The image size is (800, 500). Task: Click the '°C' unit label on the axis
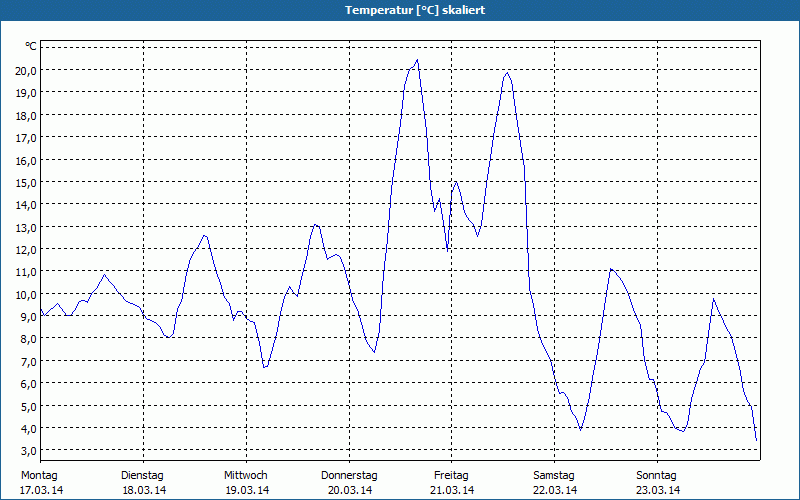pyautogui.click(x=31, y=46)
